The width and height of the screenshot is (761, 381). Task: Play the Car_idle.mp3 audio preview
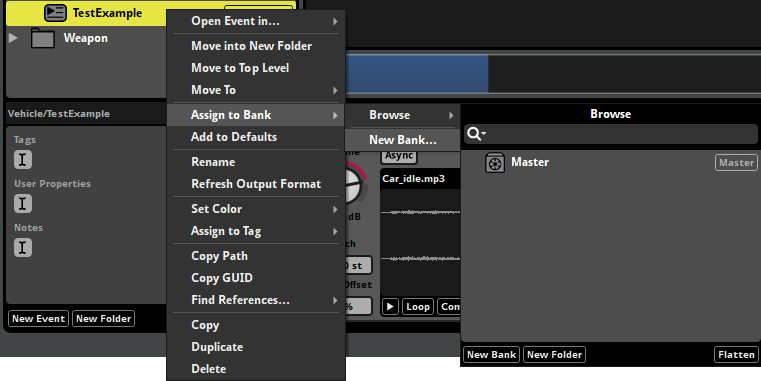point(391,307)
